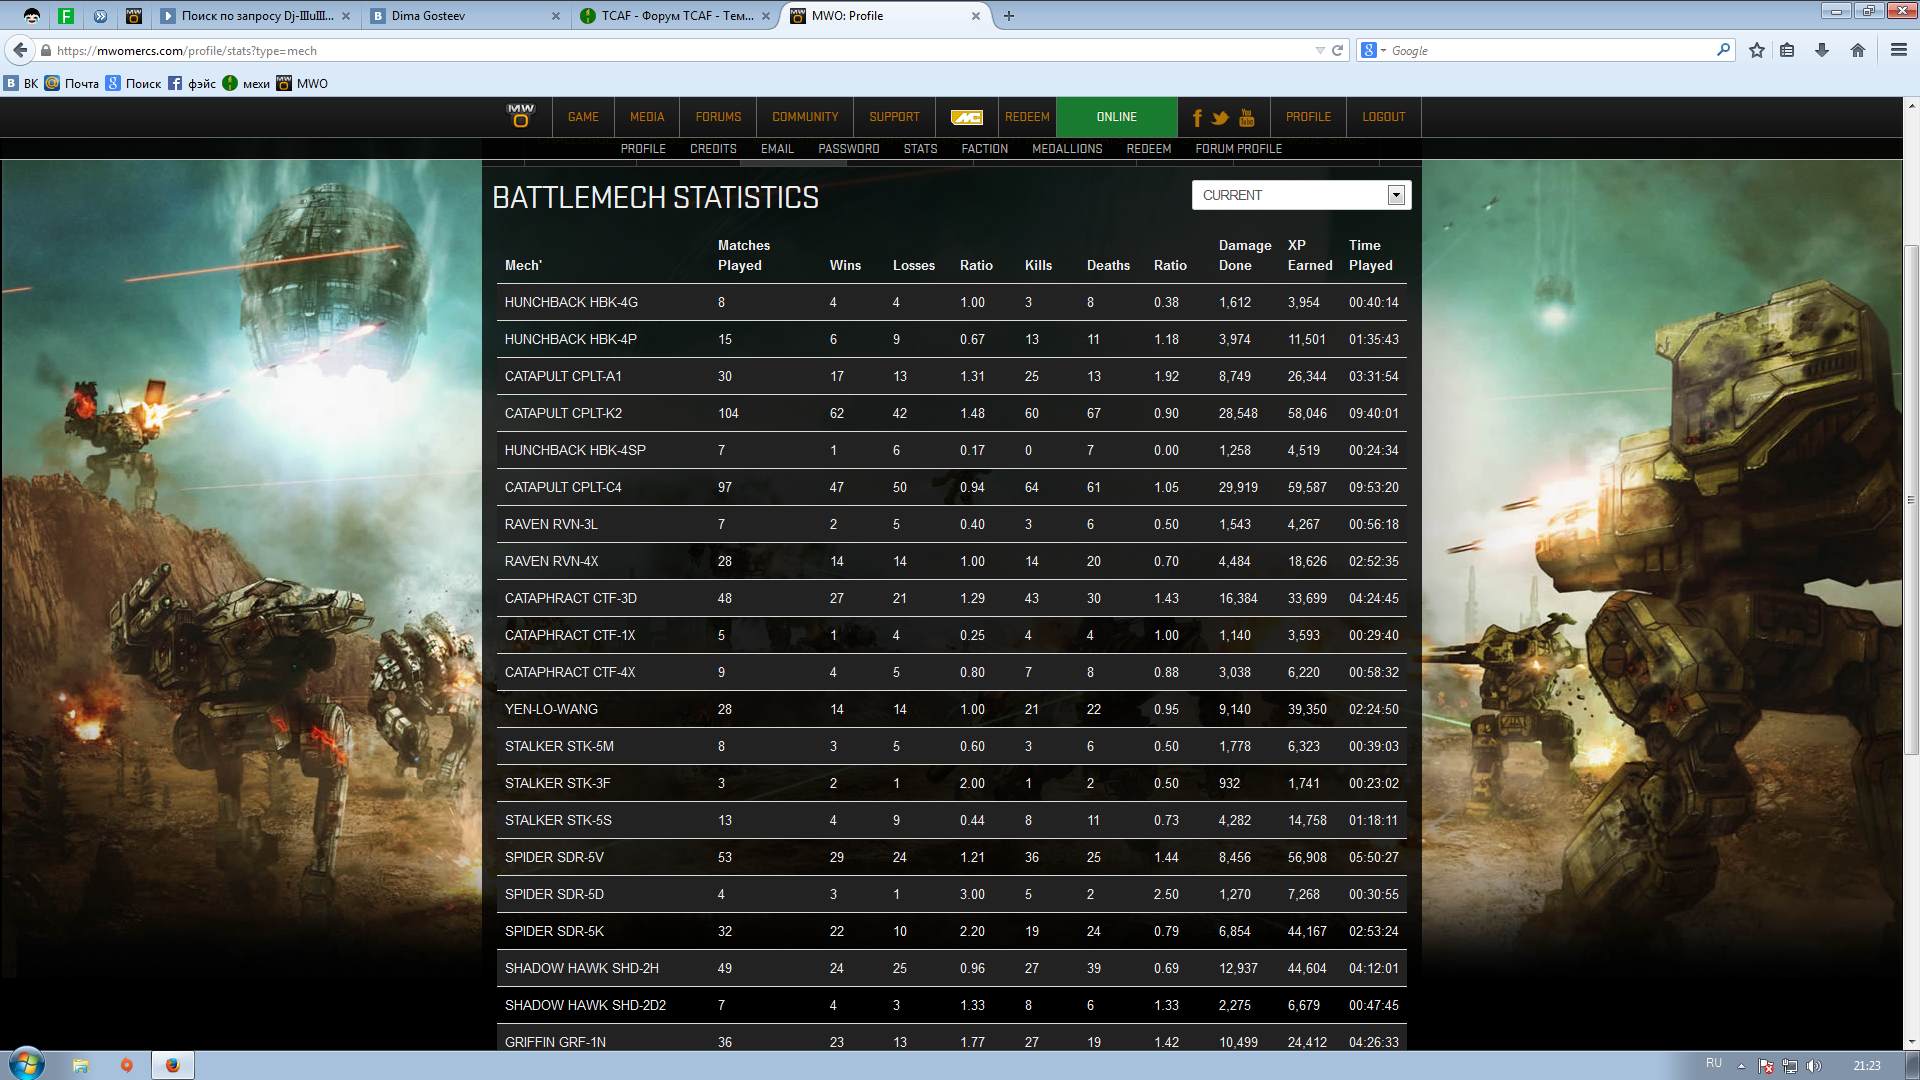This screenshot has width=1920, height=1080.
Task: Open the SUPPORT menu
Action: pos(894,117)
